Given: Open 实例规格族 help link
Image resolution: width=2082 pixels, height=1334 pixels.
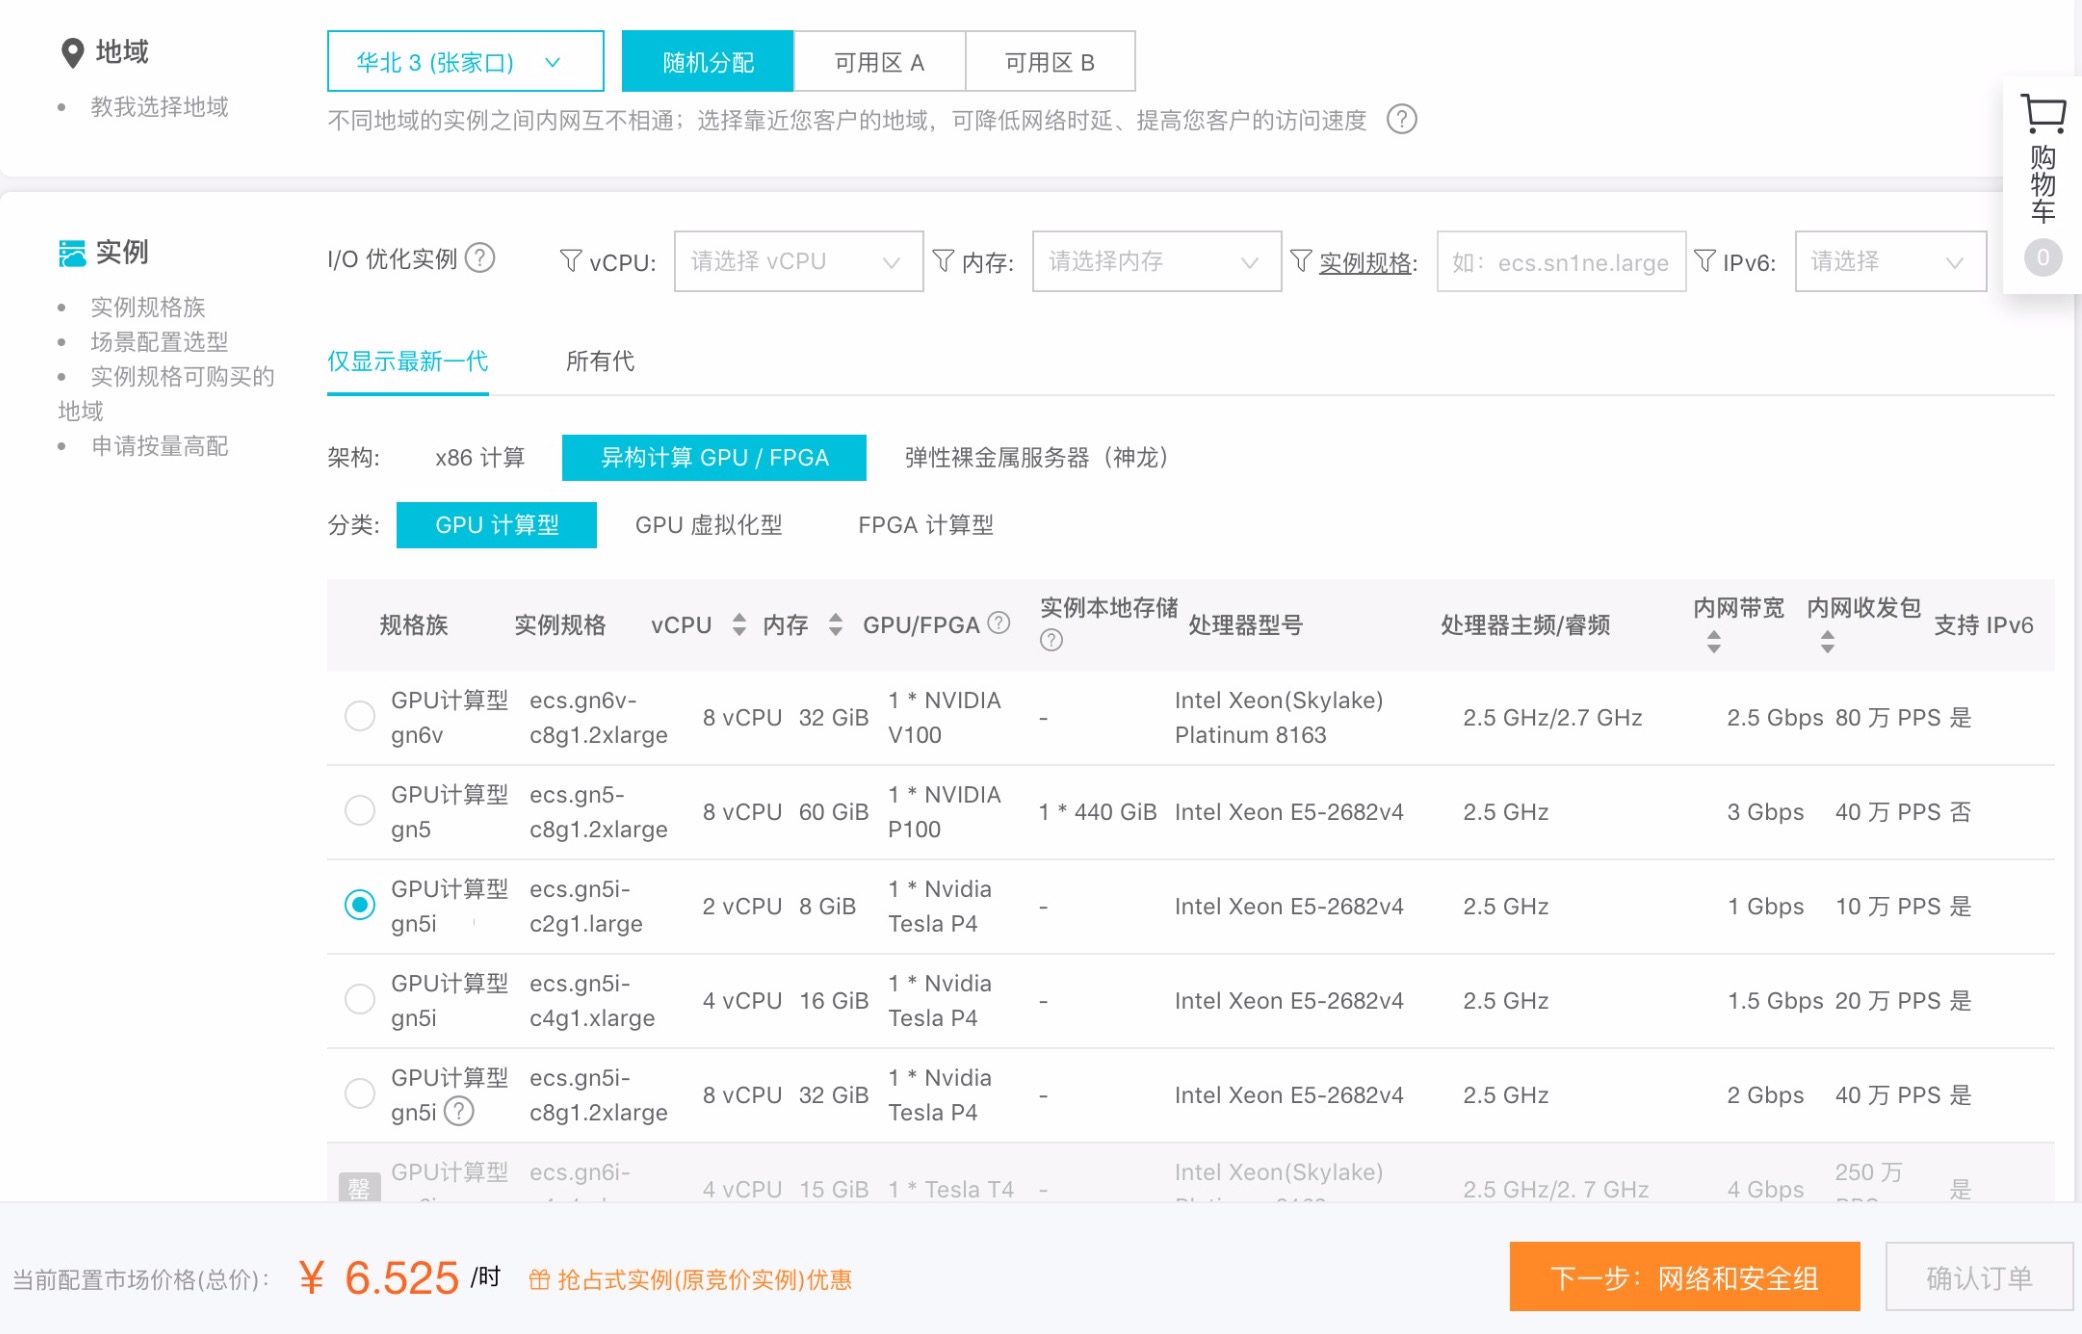Looking at the screenshot, I should (148, 307).
